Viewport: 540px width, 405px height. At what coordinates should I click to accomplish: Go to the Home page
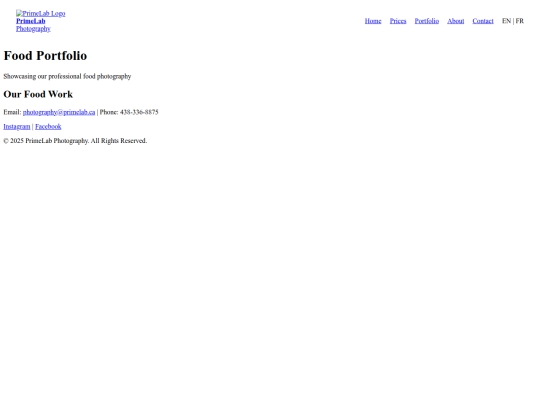coord(373,21)
